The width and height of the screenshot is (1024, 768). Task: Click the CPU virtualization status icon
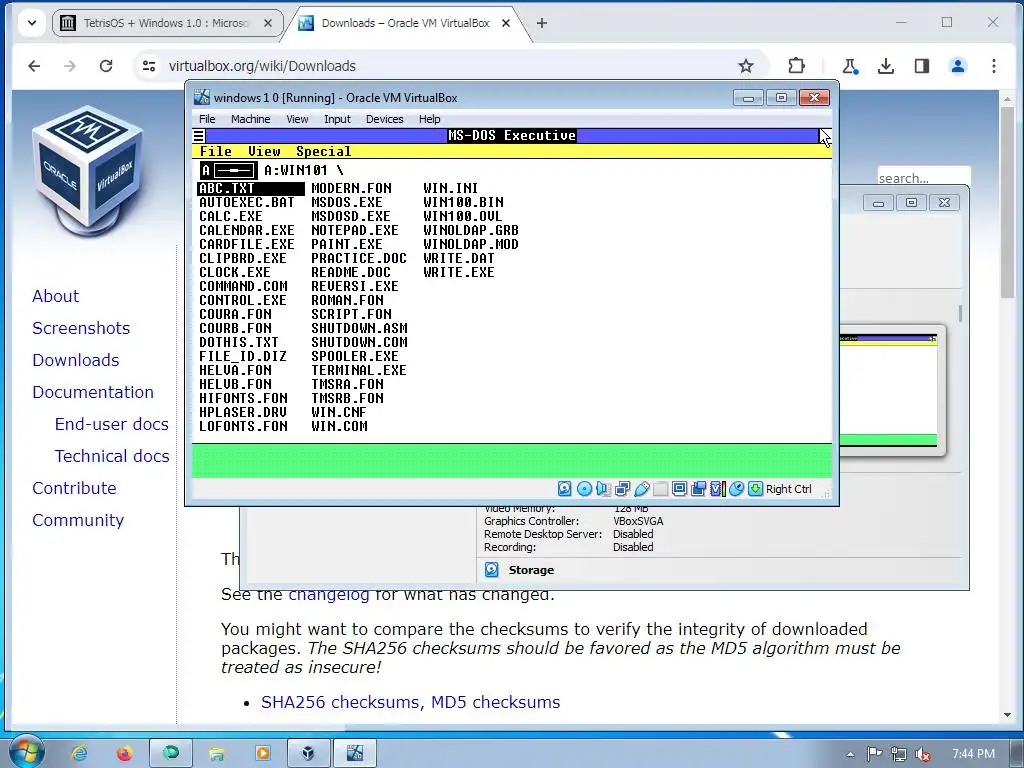(x=718, y=488)
